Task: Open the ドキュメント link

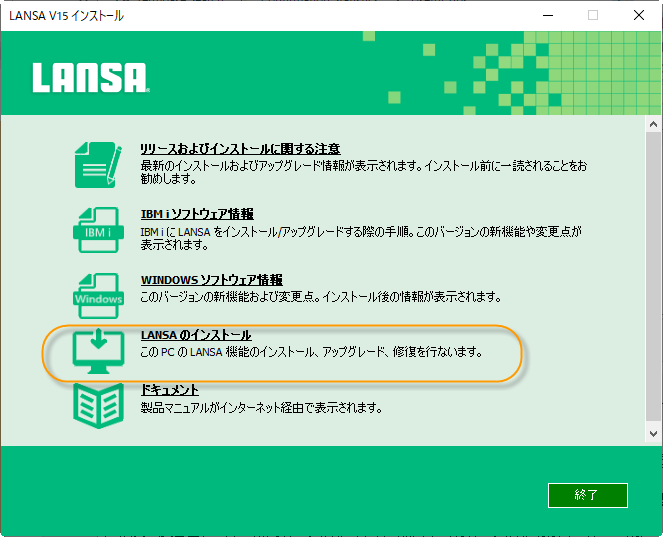Action: 170,390
